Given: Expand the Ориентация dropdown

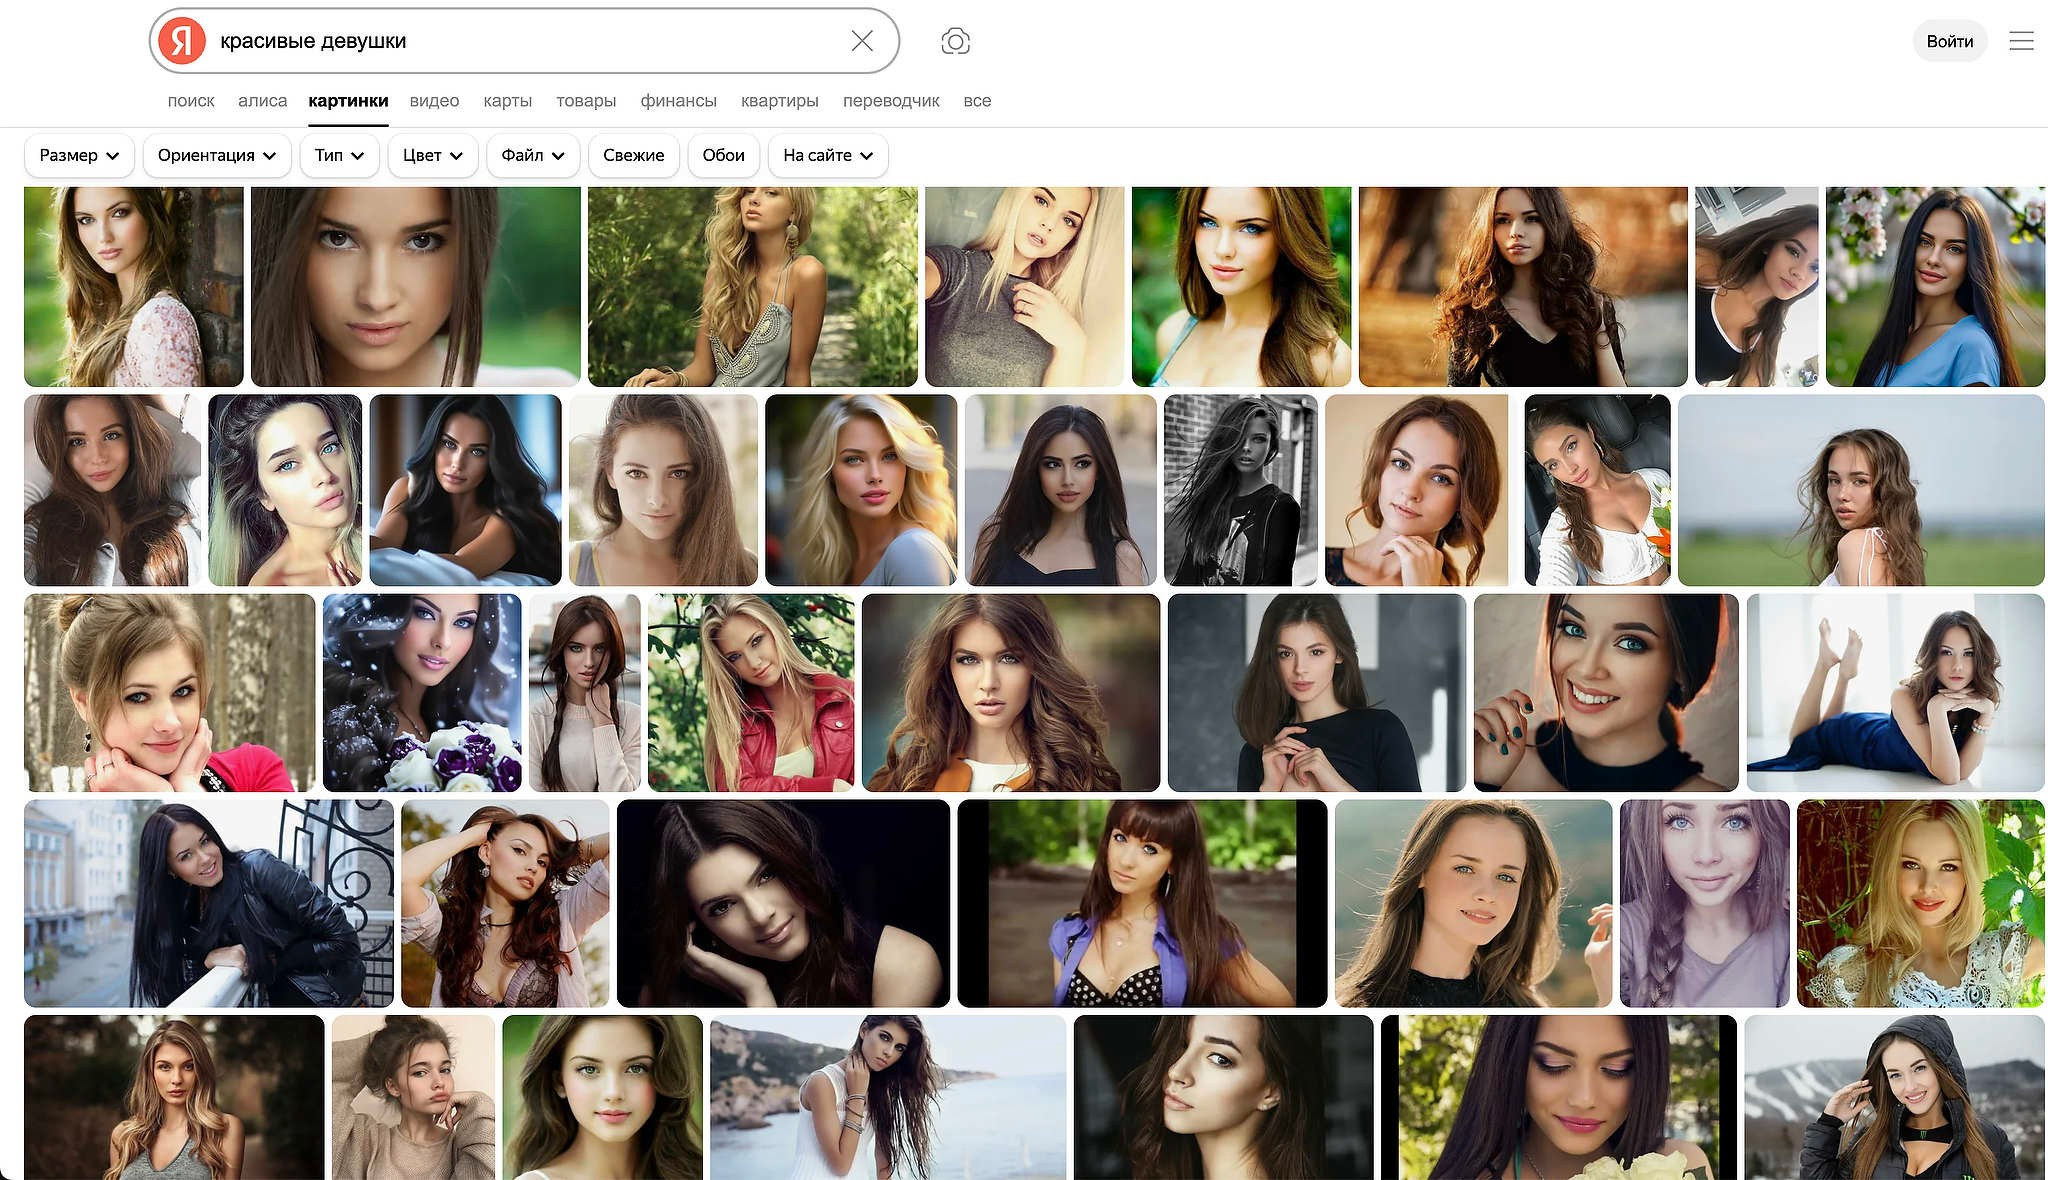Looking at the screenshot, I should tap(216, 156).
